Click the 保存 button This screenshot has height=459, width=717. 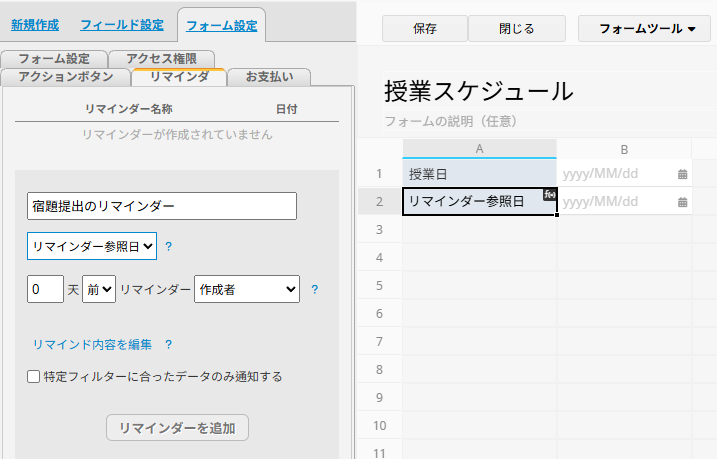(x=424, y=29)
